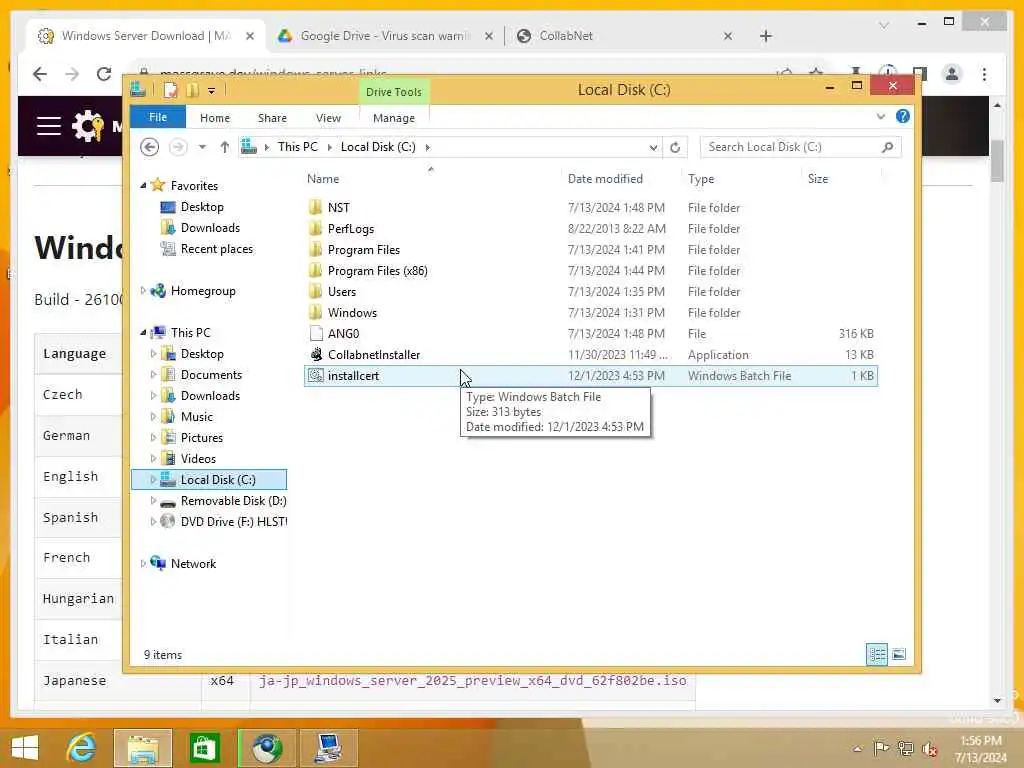
Task: Select the installcert batch file icon
Action: click(x=315, y=376)
